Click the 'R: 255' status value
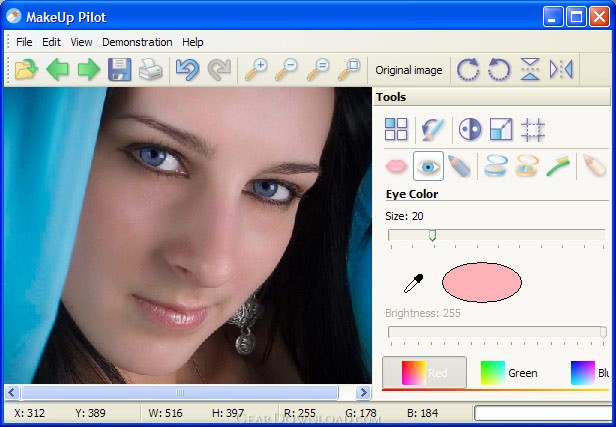 coord(300,413)
